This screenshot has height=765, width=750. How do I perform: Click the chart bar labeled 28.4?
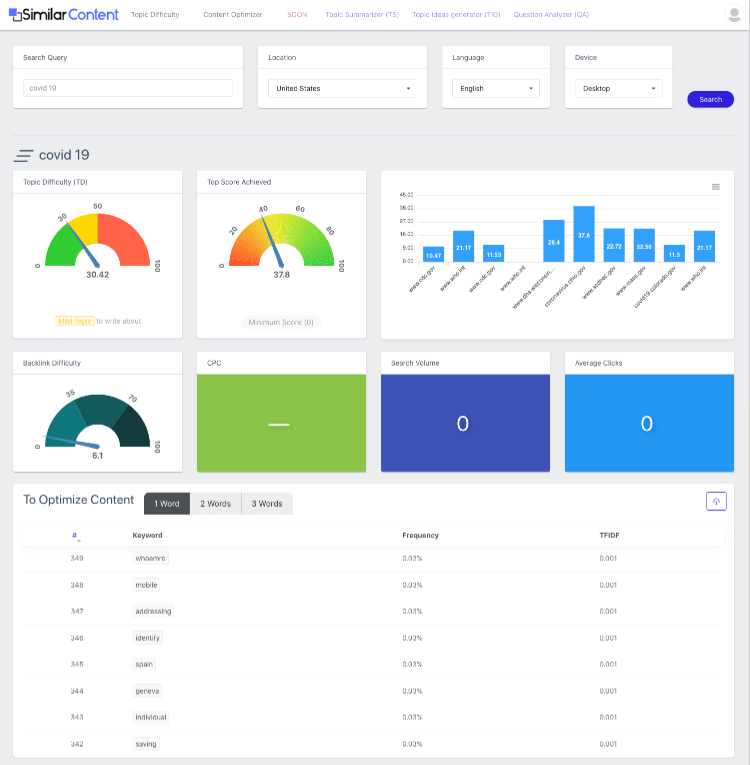554,241
